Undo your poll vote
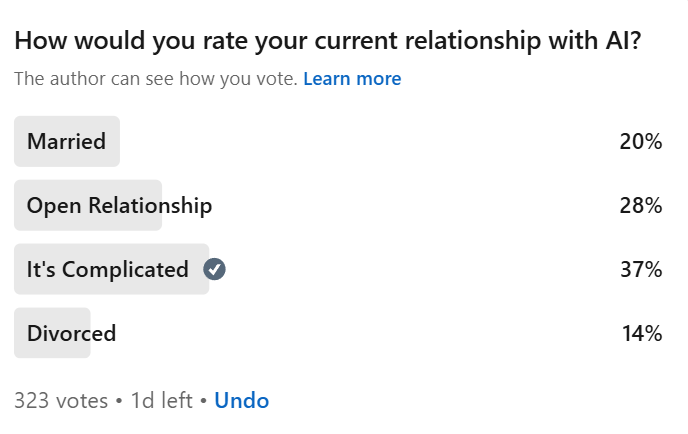The height and width of the screenshot is (434, 688). point(242,401)
